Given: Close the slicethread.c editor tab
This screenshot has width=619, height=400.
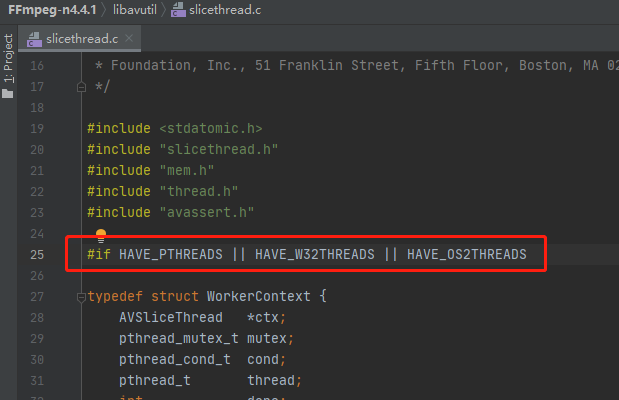Looking at the screenshot, I should coord(129,39).
